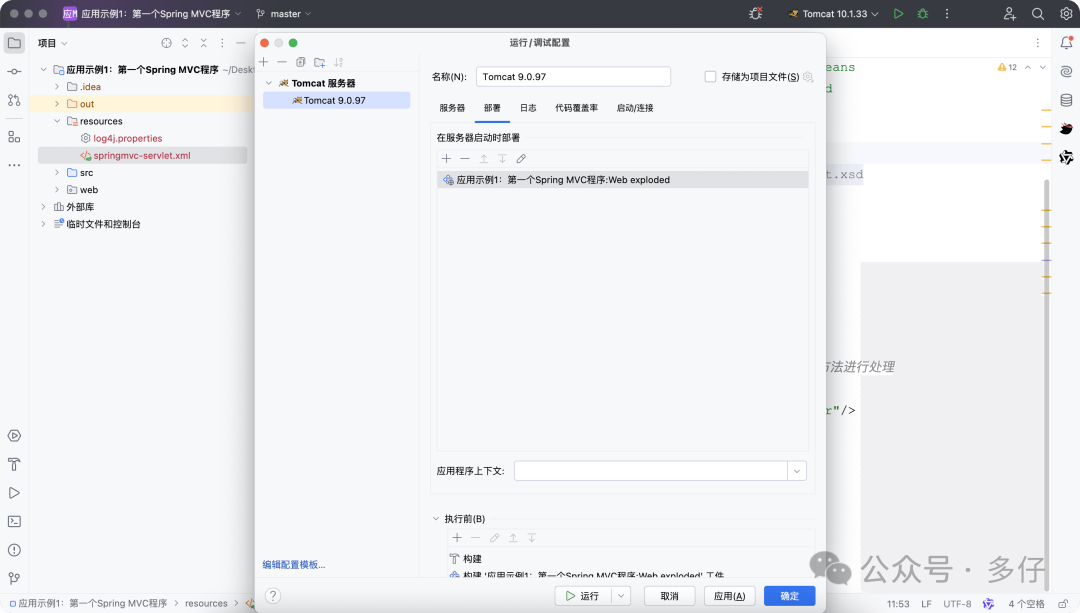The width and height of the screenshot is (1080, 613).
Task: Click the Select Opened File target icon
Action: (166, 43)
